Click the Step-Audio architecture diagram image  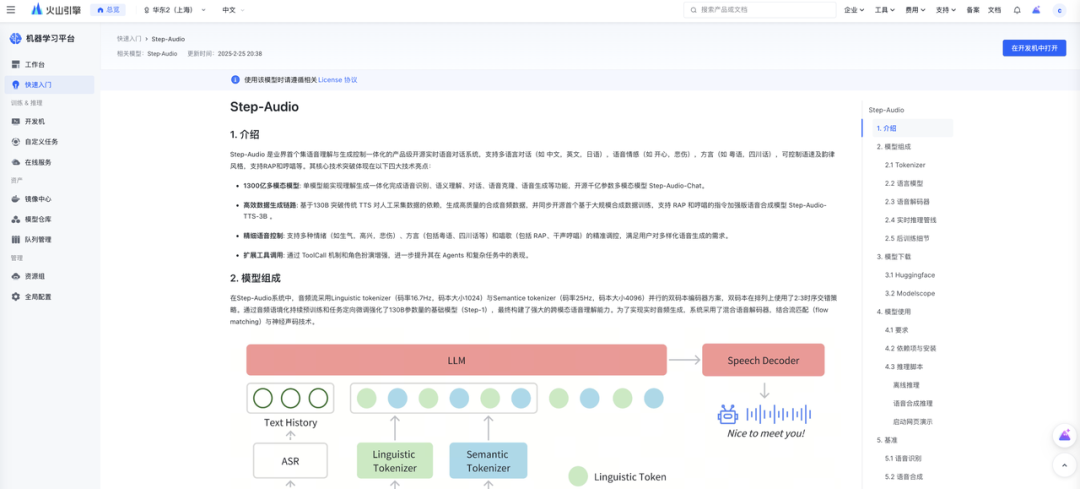[535, 415]
